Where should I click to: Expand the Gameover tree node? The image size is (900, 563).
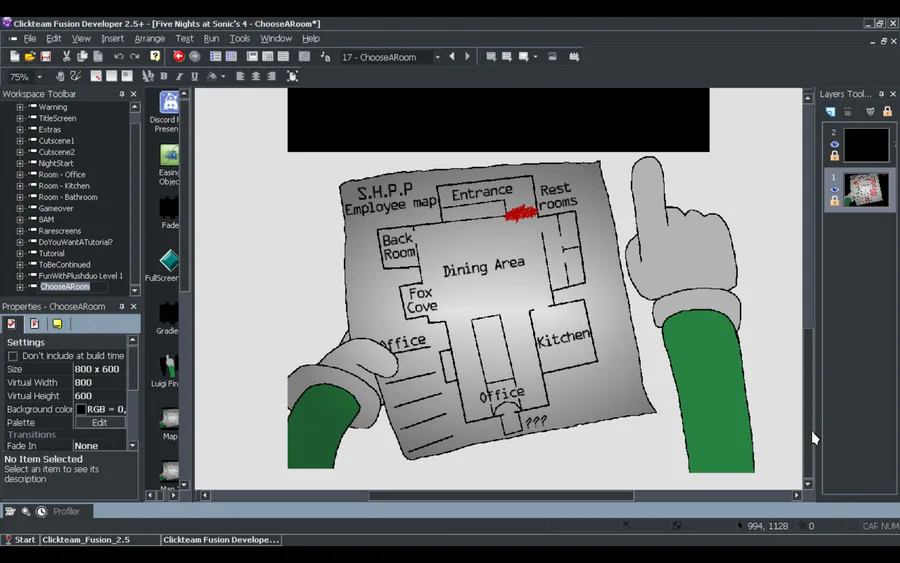coord(20,208)
